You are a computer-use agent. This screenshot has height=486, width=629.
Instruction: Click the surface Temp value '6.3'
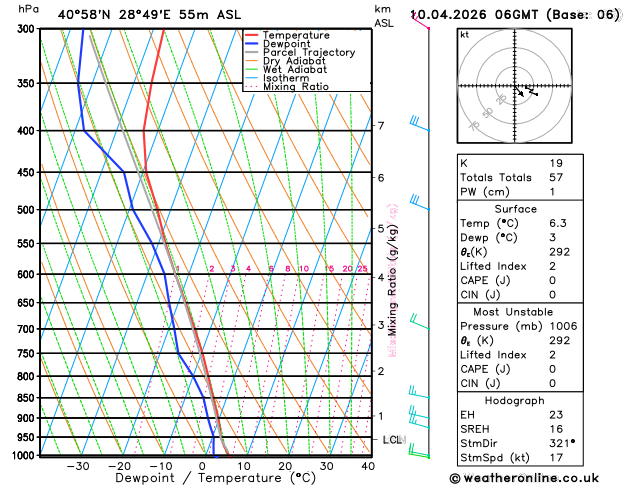[558, 223]
